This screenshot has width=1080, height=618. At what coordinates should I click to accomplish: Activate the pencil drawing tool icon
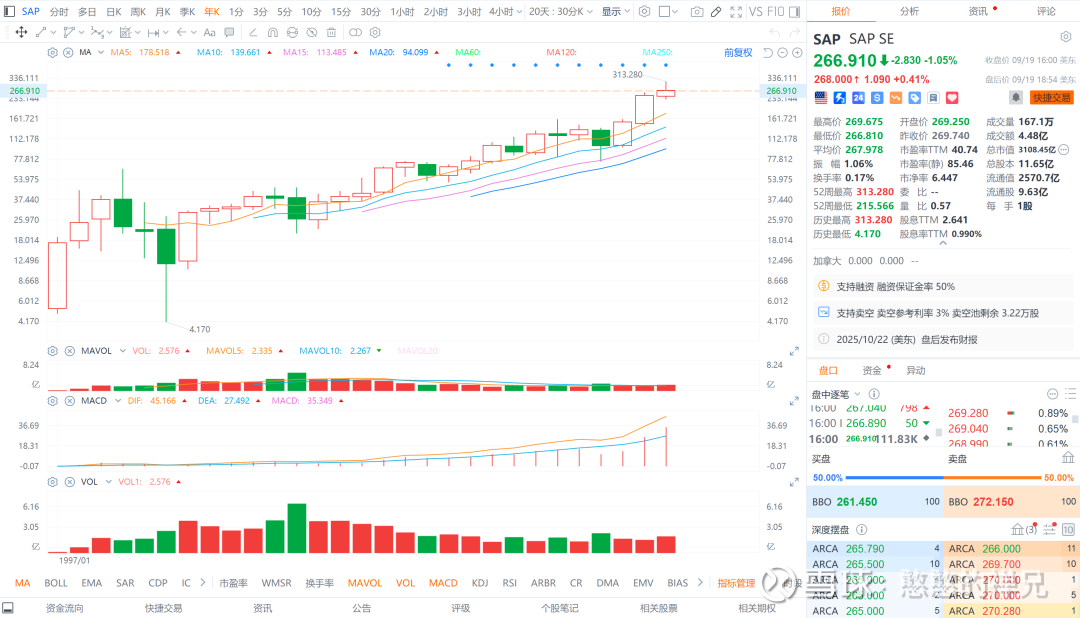(716, 12)
